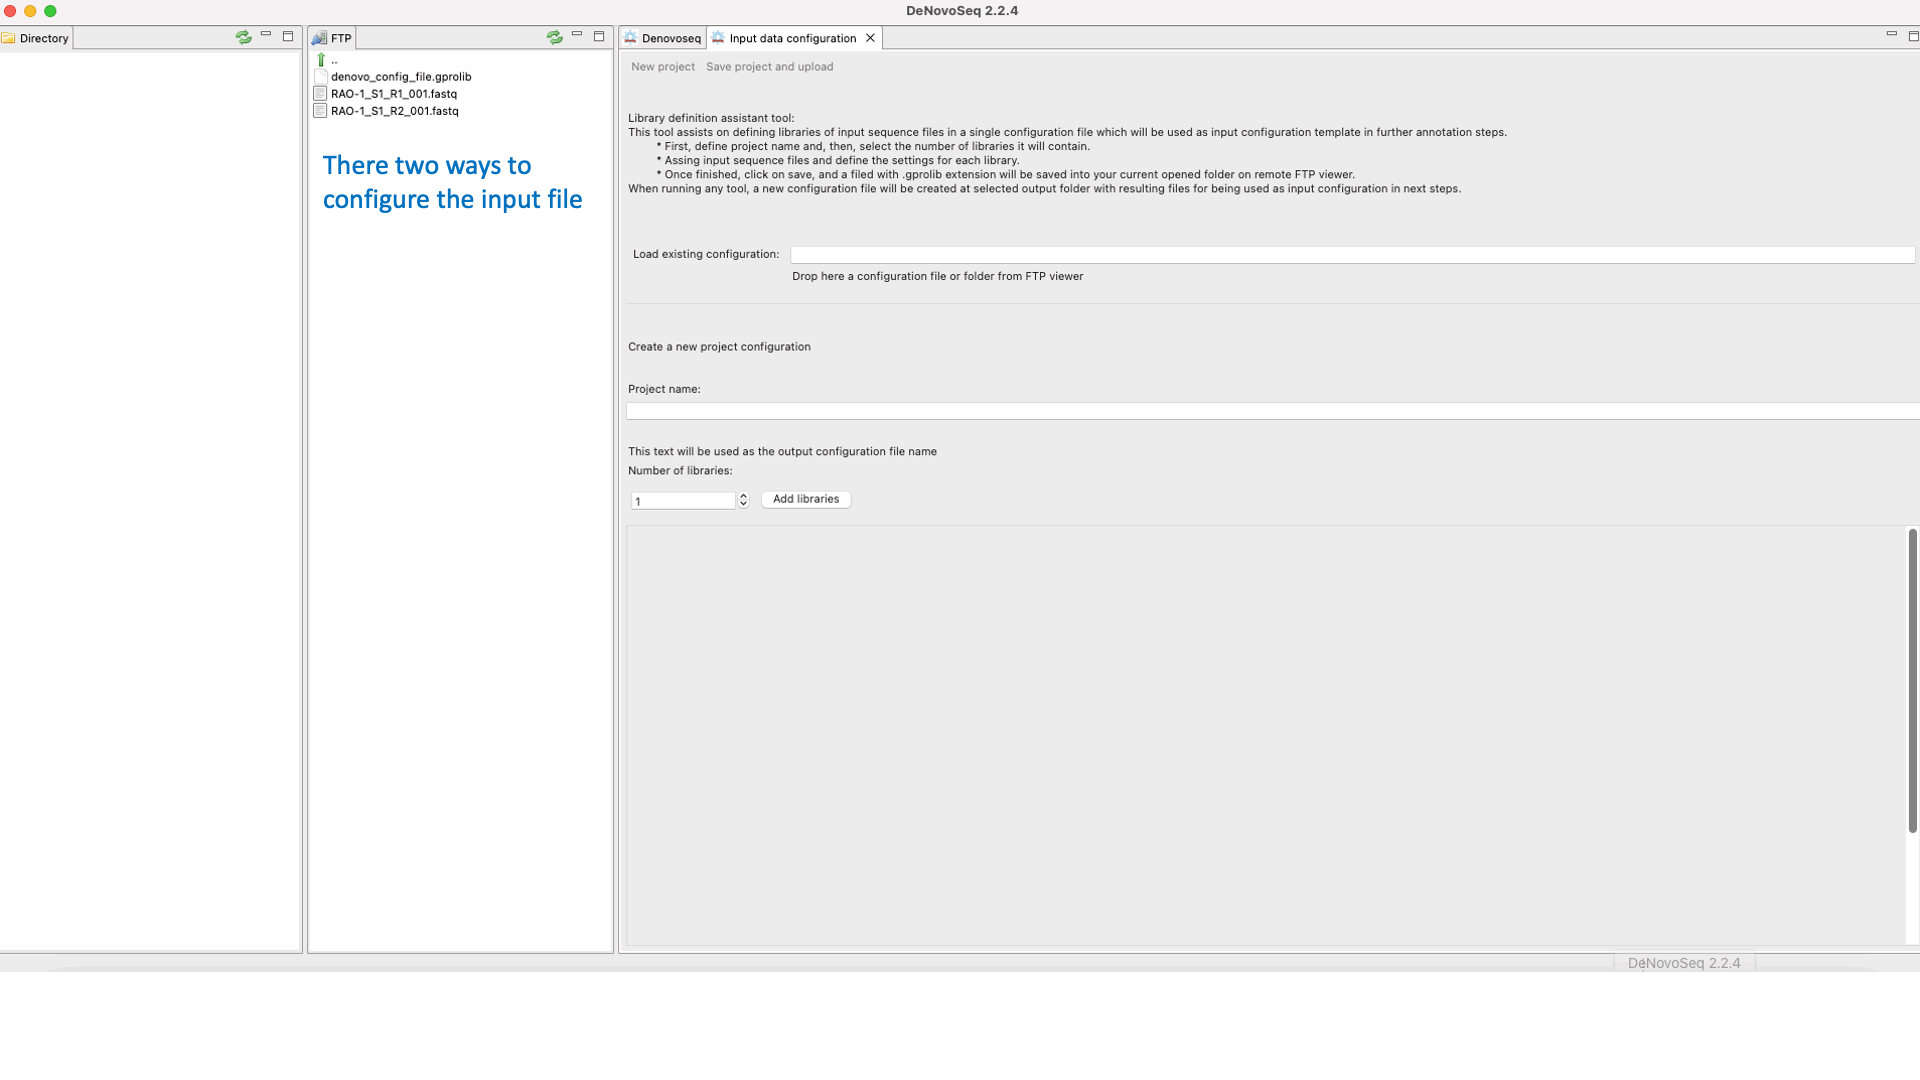Click the RAO-1_S1_R1_001.fastq file icon
The image size is (1920, 1080).
click(320, 94)
